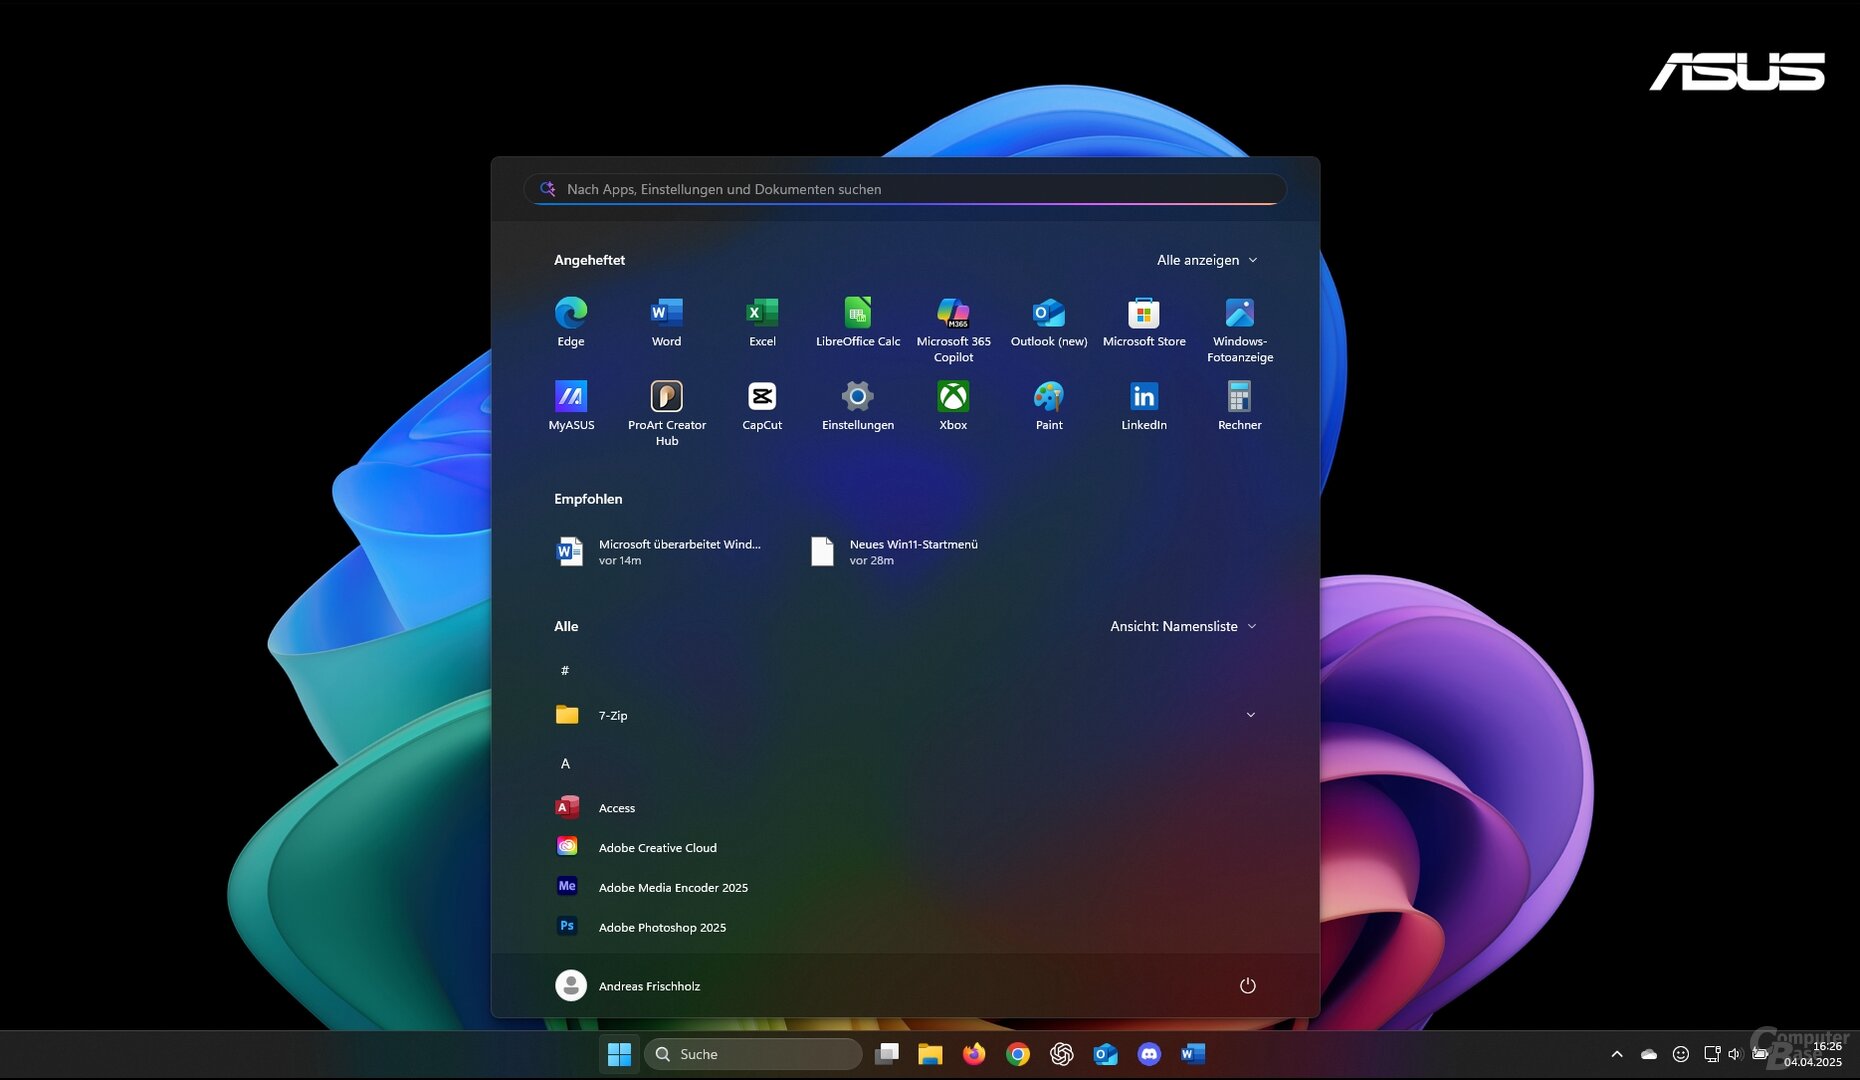Open ChatGPT on taskbar

1062,1054
